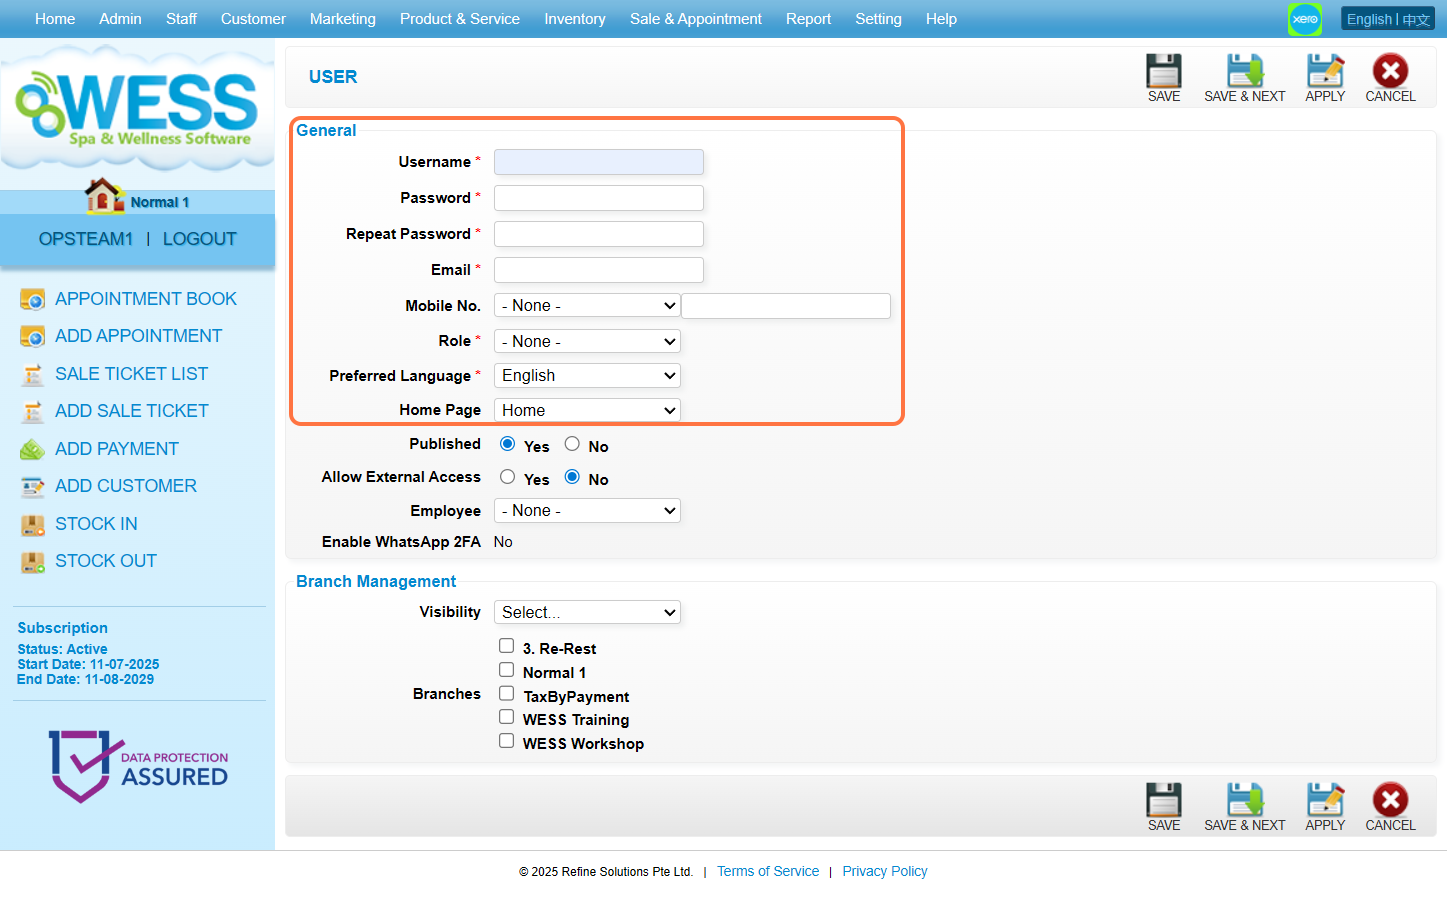Click the LOGOUT link
Image resolution: width=1447 pixels, height=912 pixels.
point(200,239)
